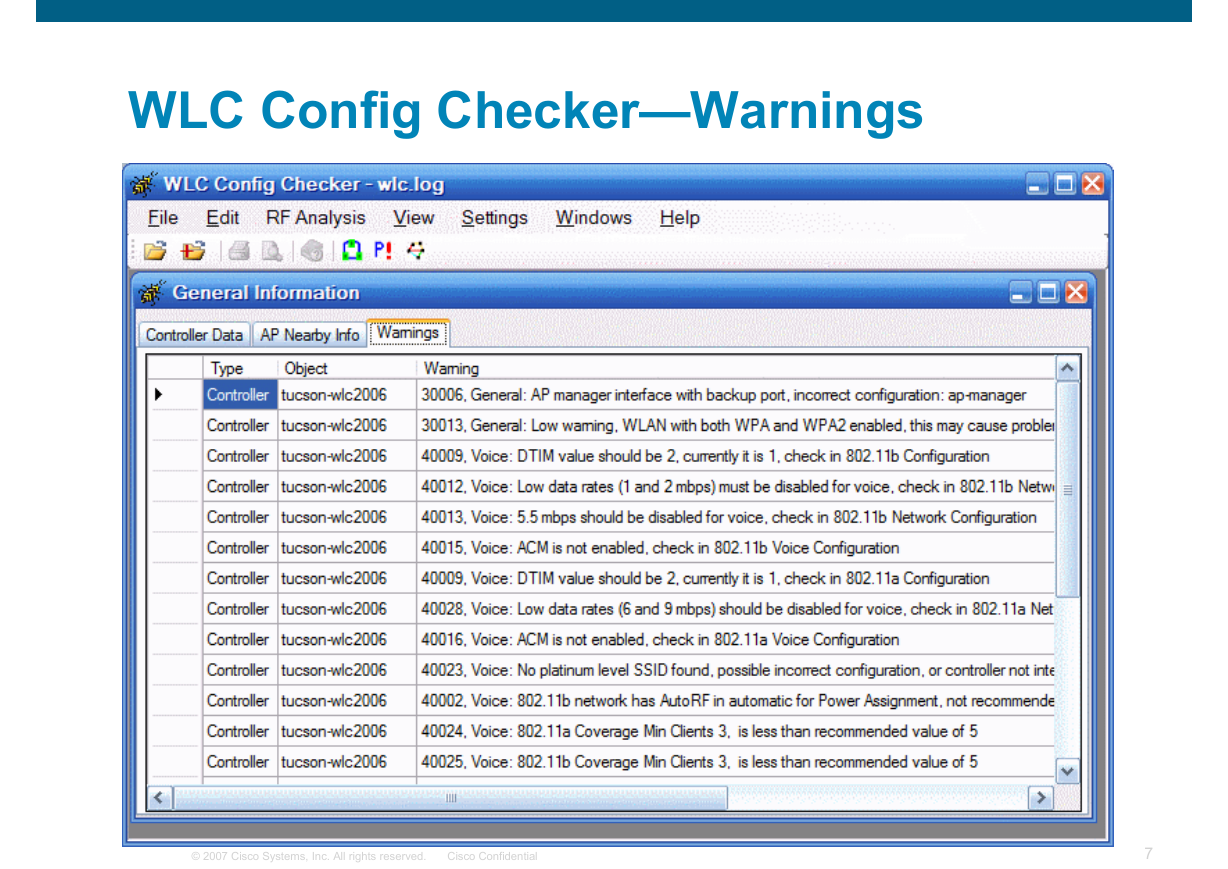Click the open folder toolbar icon
This screenshot has height=869, width=1228.
[x=154, y=251]
